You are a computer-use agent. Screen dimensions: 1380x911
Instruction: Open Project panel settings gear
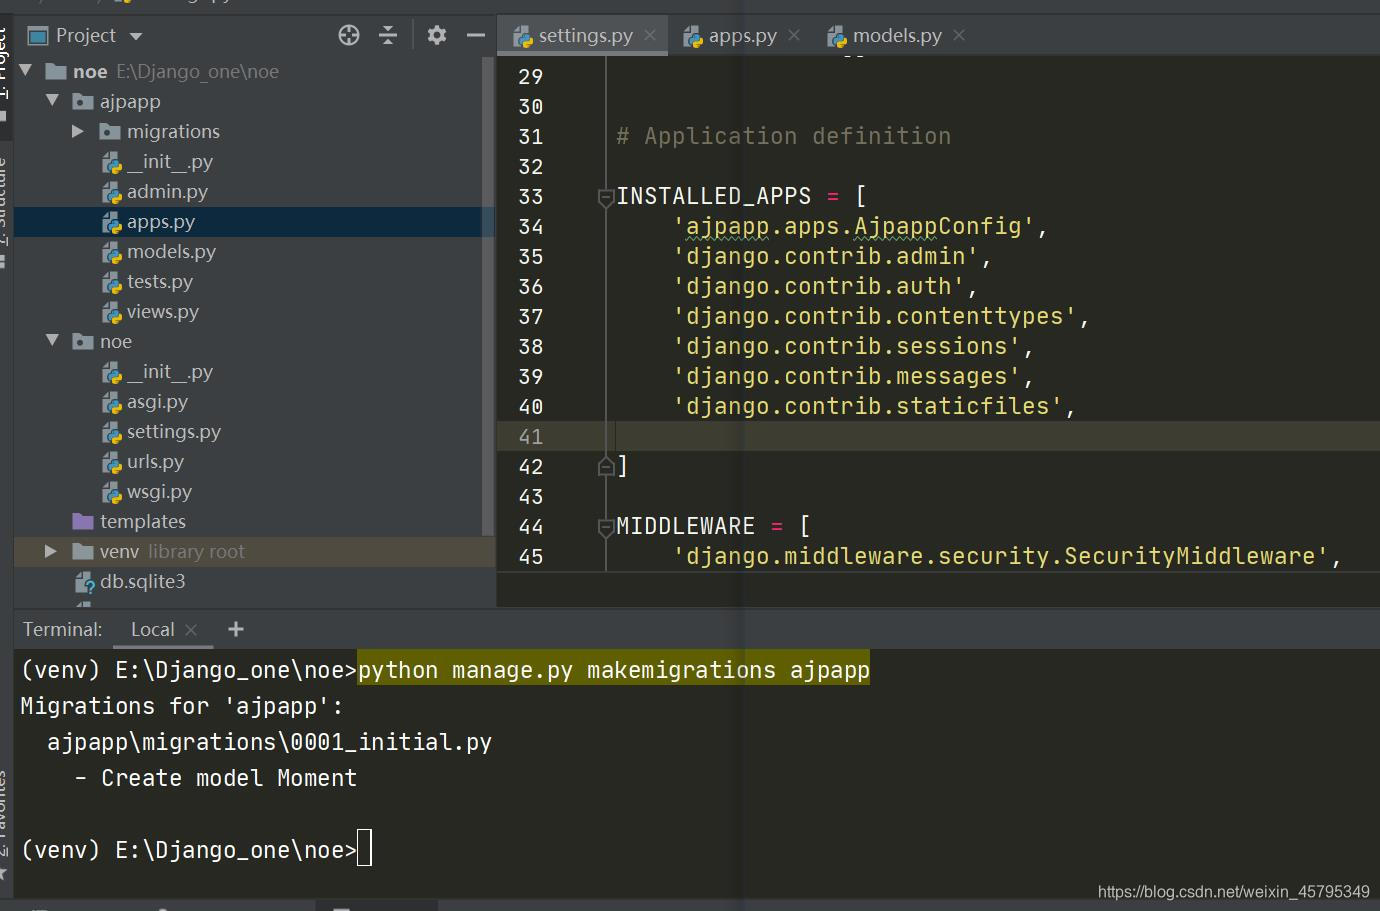pos(437,35)
